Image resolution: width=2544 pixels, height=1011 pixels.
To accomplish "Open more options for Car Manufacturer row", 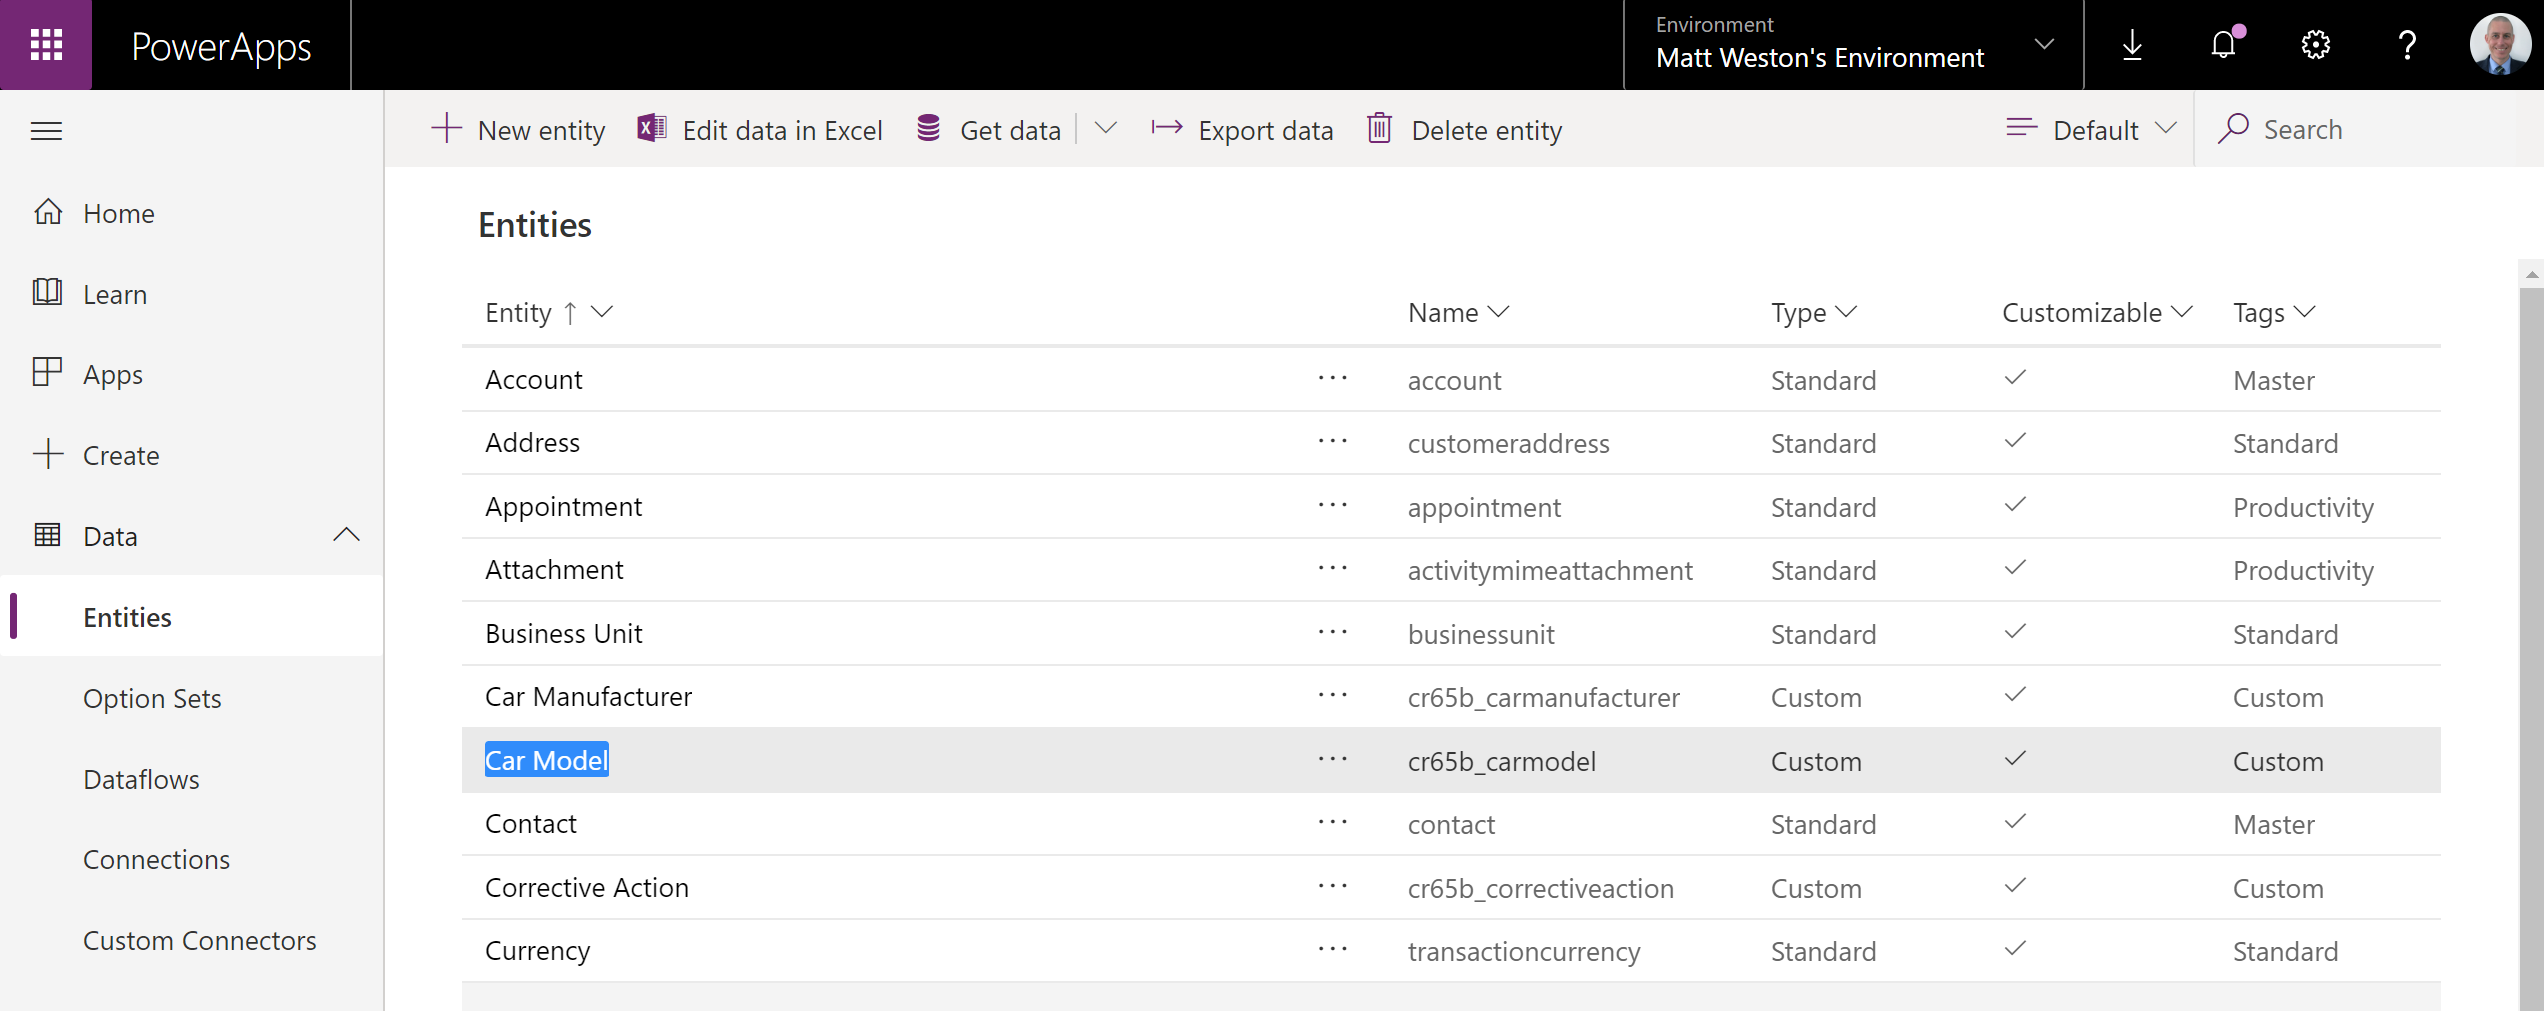I will [1333, 695].
